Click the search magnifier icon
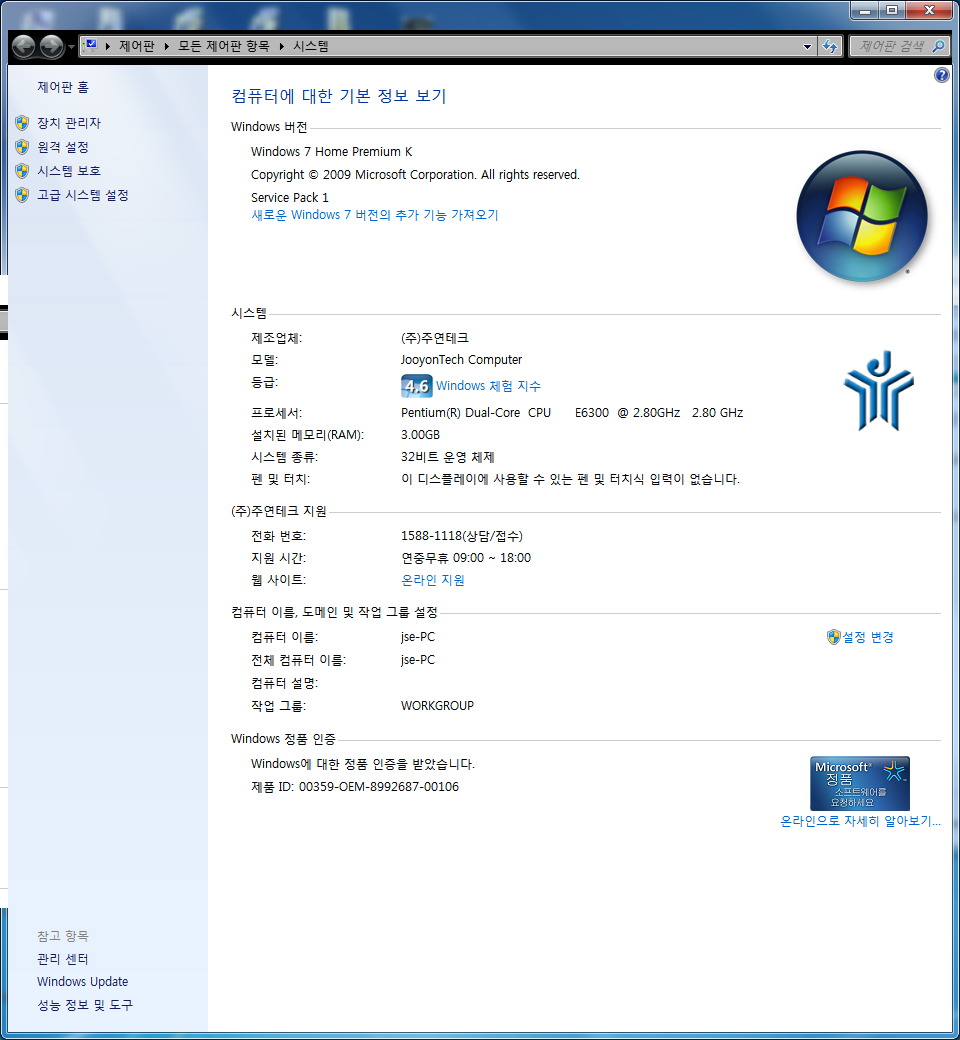Image resolution: width=960 pixels, height=1040 pixels. pos(938,46)
